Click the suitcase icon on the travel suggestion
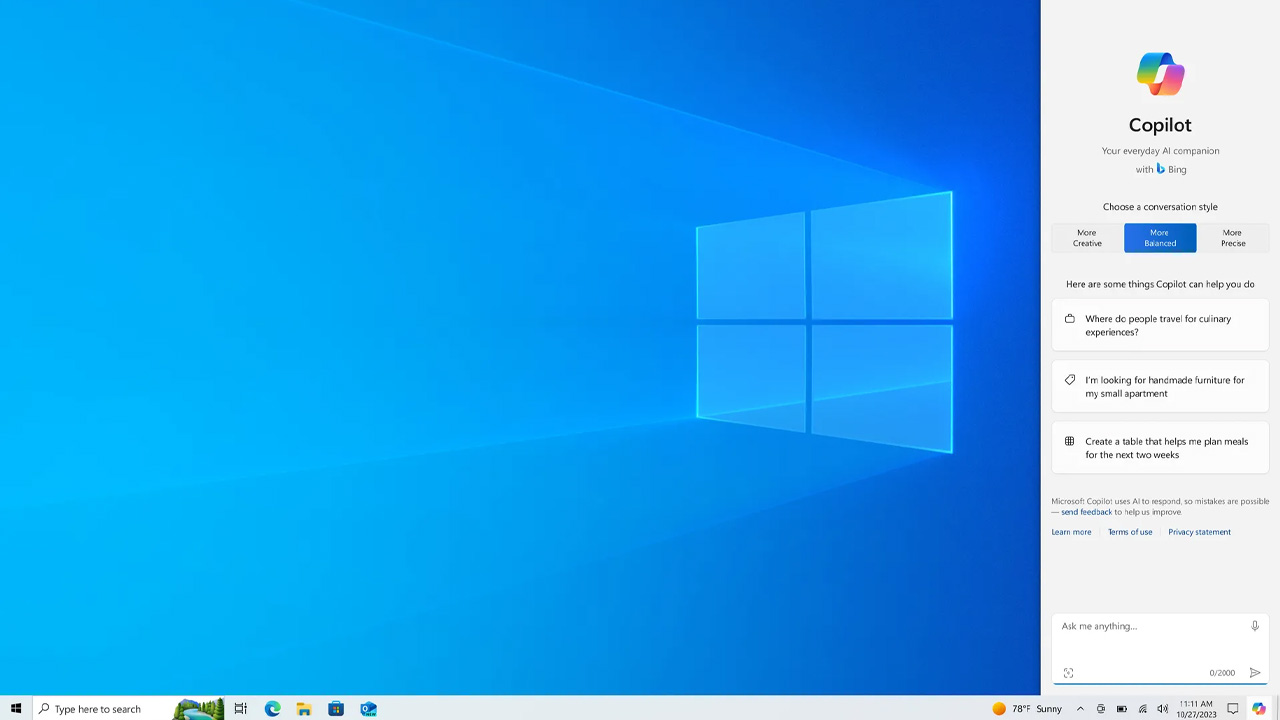Image resolution: width=1280 pixels, height=720 pixels. (x=1069, y=318)
